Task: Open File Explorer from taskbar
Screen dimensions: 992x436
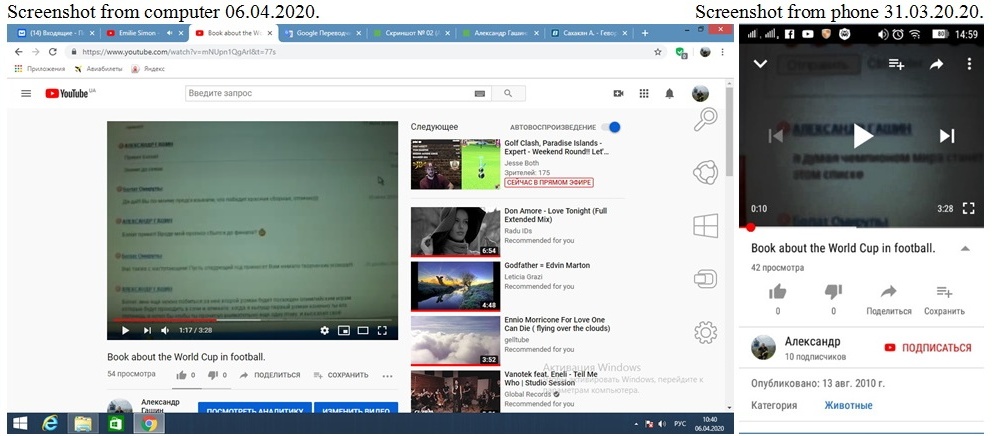Action: 83,423
